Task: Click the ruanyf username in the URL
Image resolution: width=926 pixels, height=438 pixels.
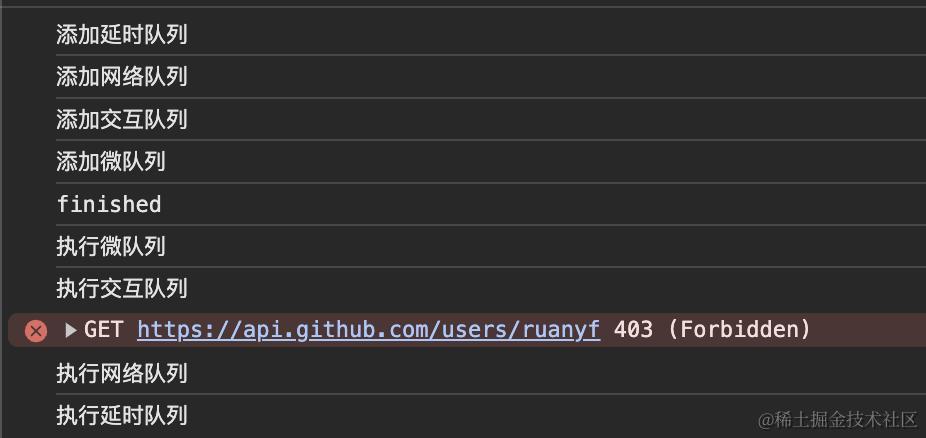Action: pyautogui.click(x=561, y=329)
